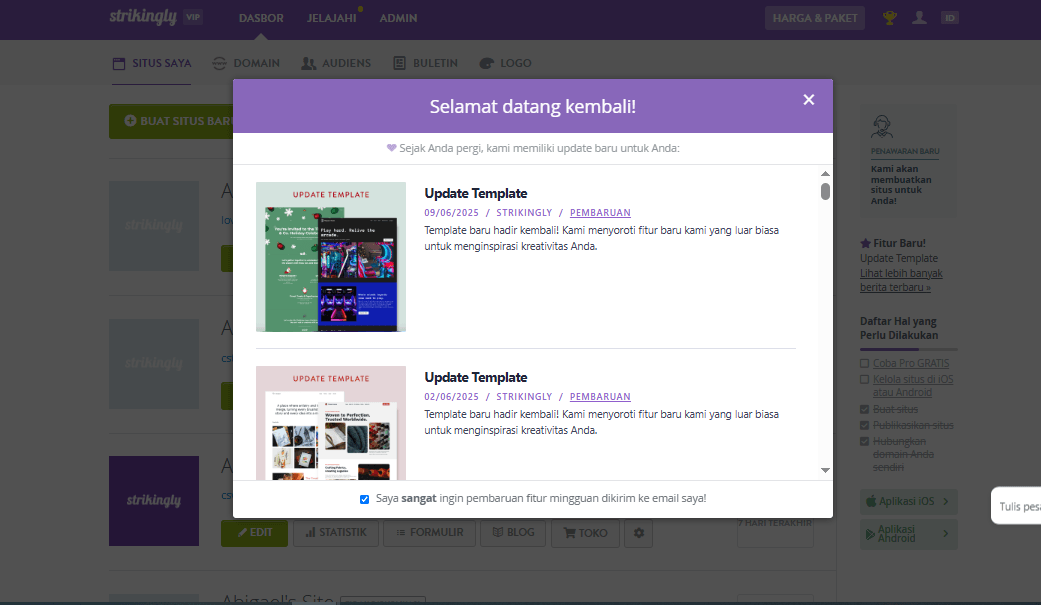
Task: Toggle the Hubungkan domain Anda checkbox
Action: [x=864, y=441]
